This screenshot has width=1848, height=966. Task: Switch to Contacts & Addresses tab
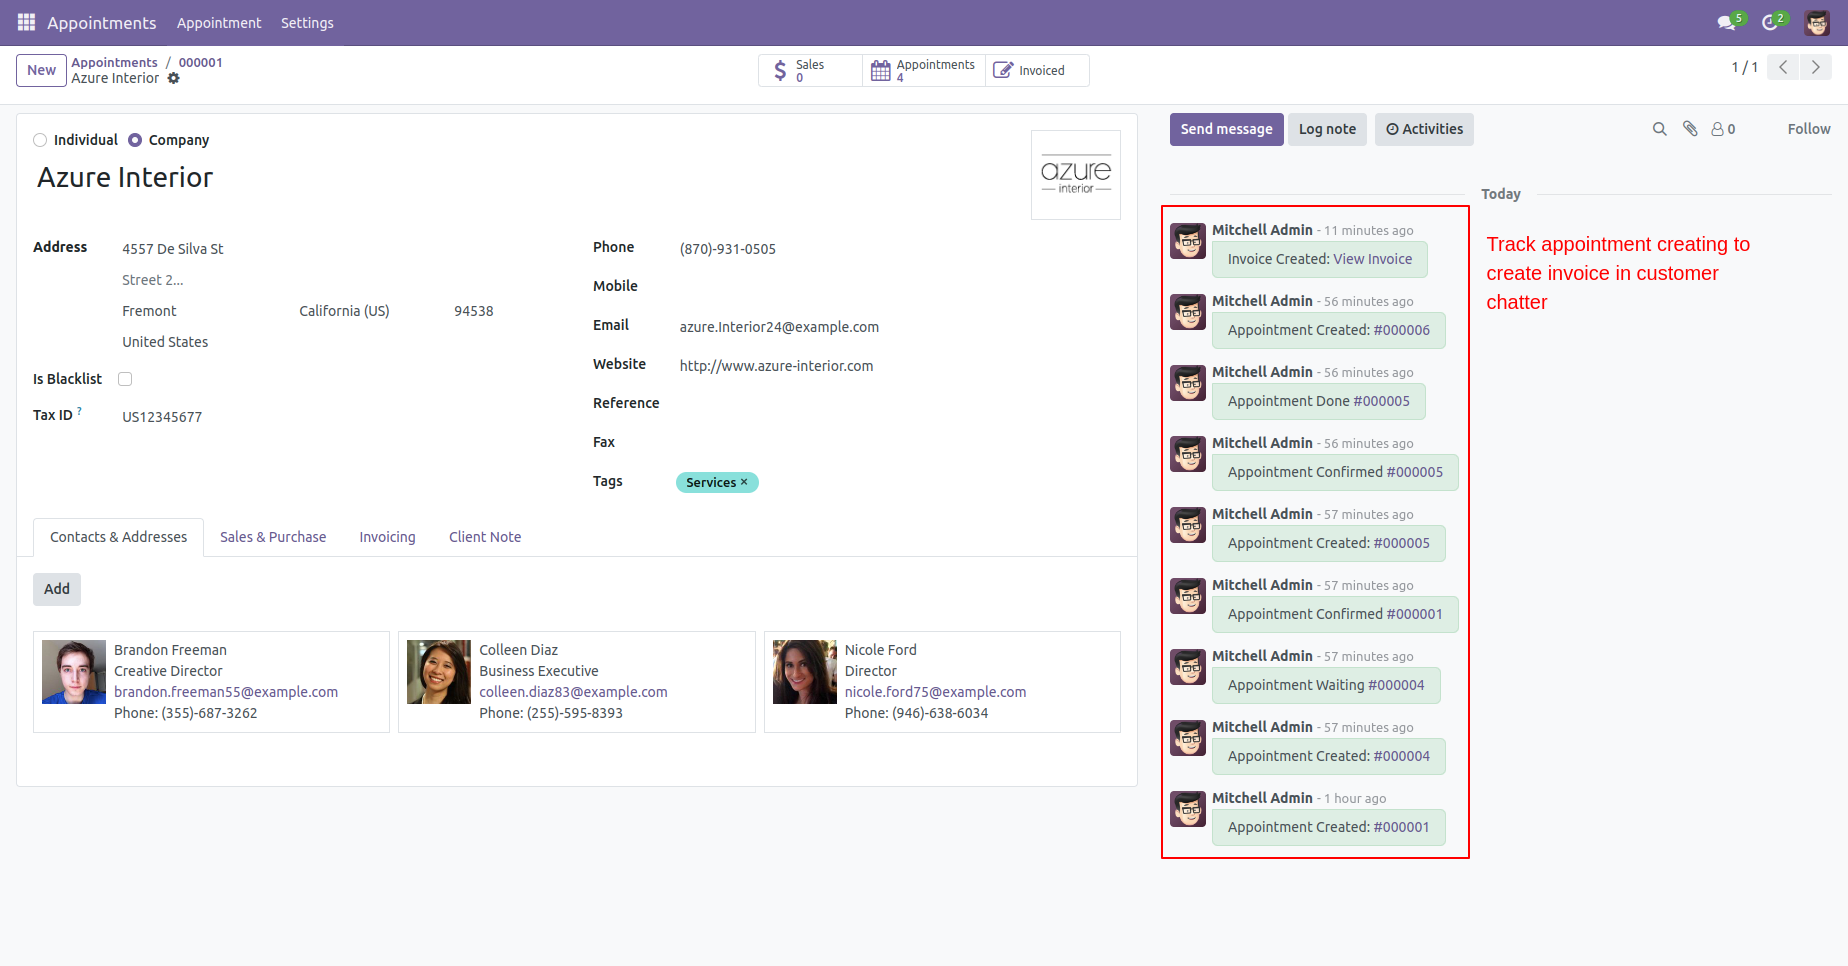(x=118, y=537)
